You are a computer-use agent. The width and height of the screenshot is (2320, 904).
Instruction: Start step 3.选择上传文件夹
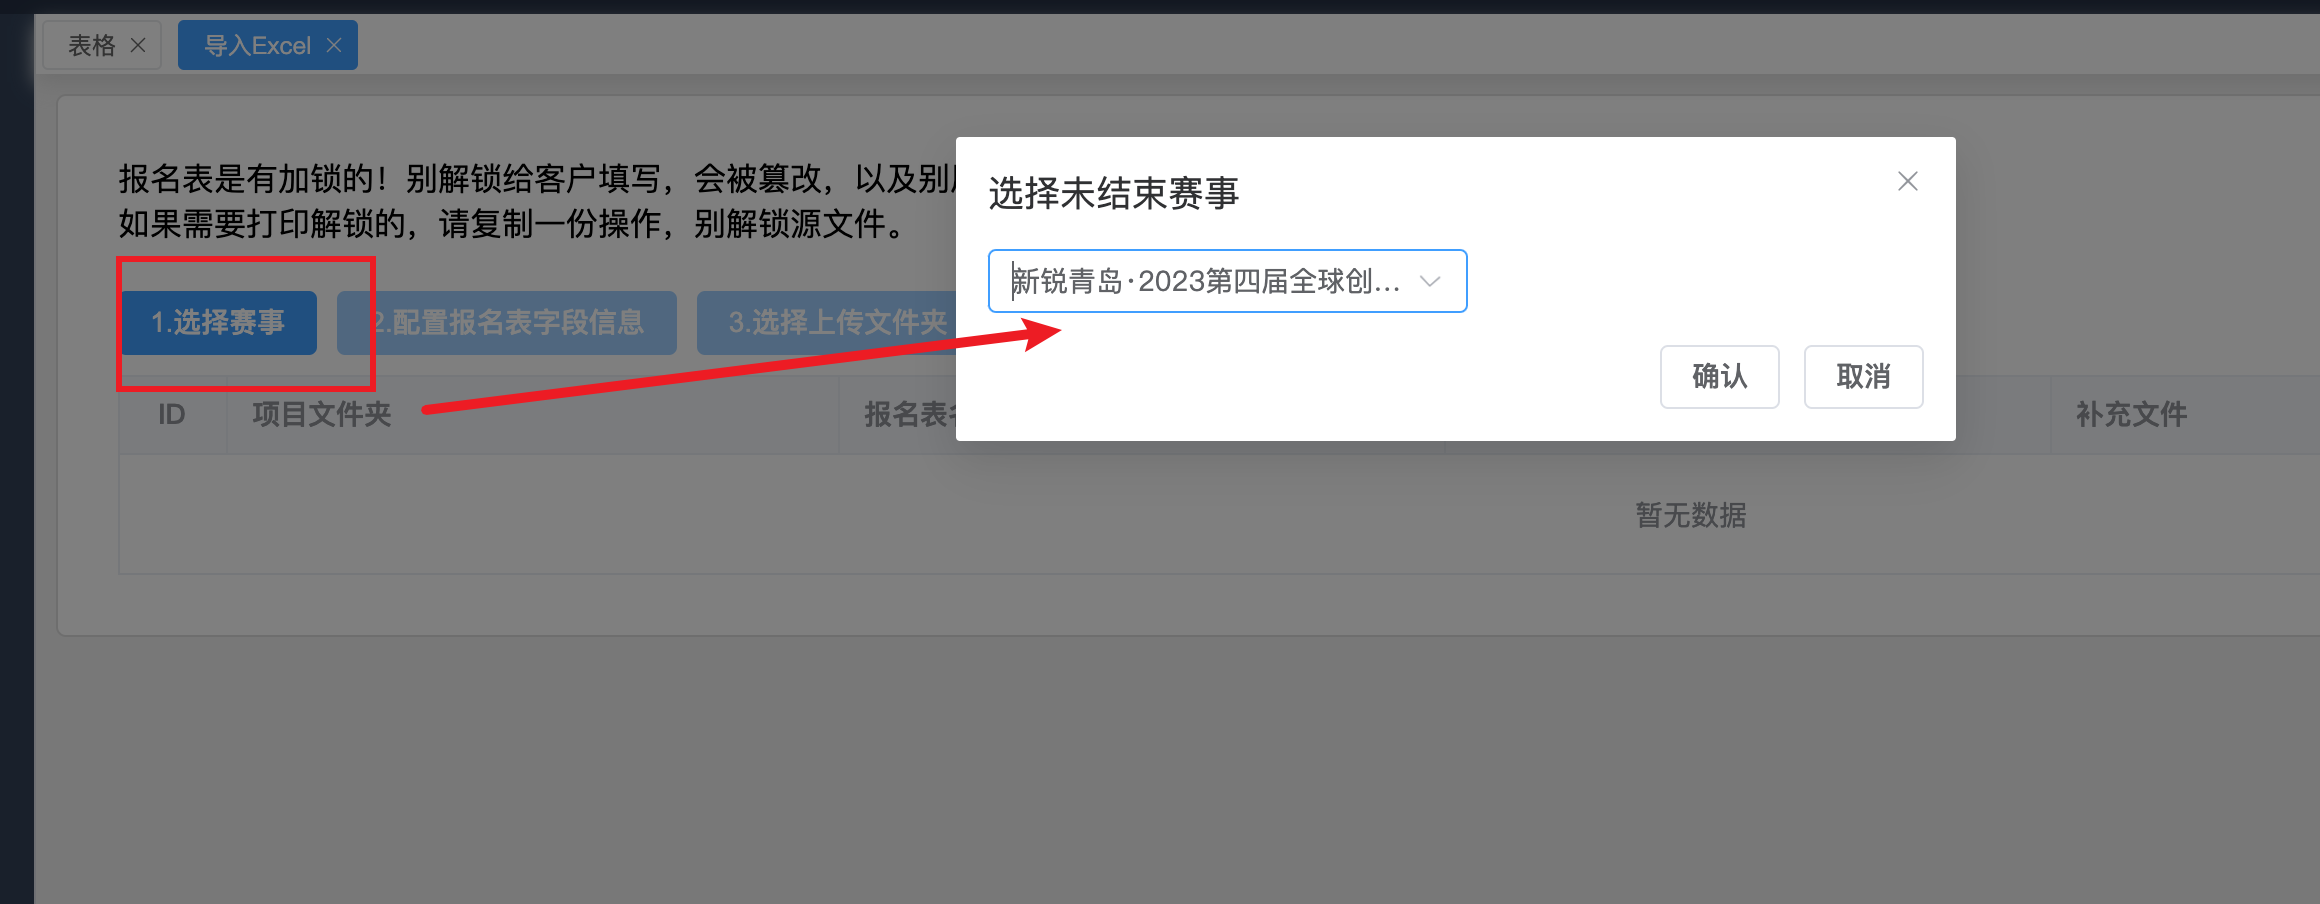[x=826, y=322]
